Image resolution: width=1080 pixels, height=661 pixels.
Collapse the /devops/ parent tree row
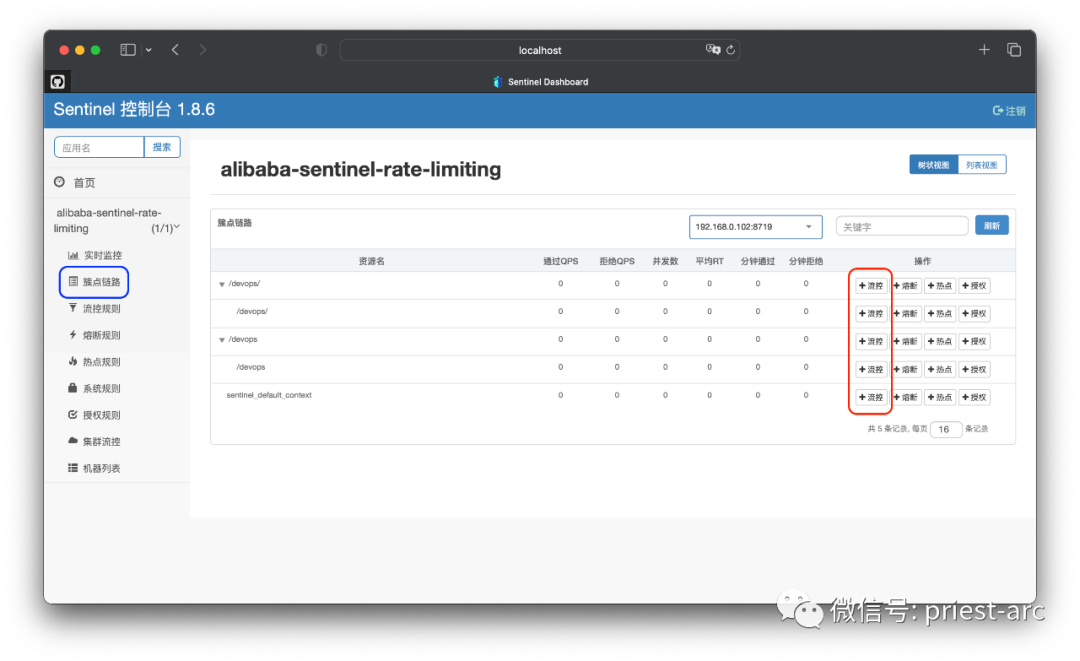[222, 284]
